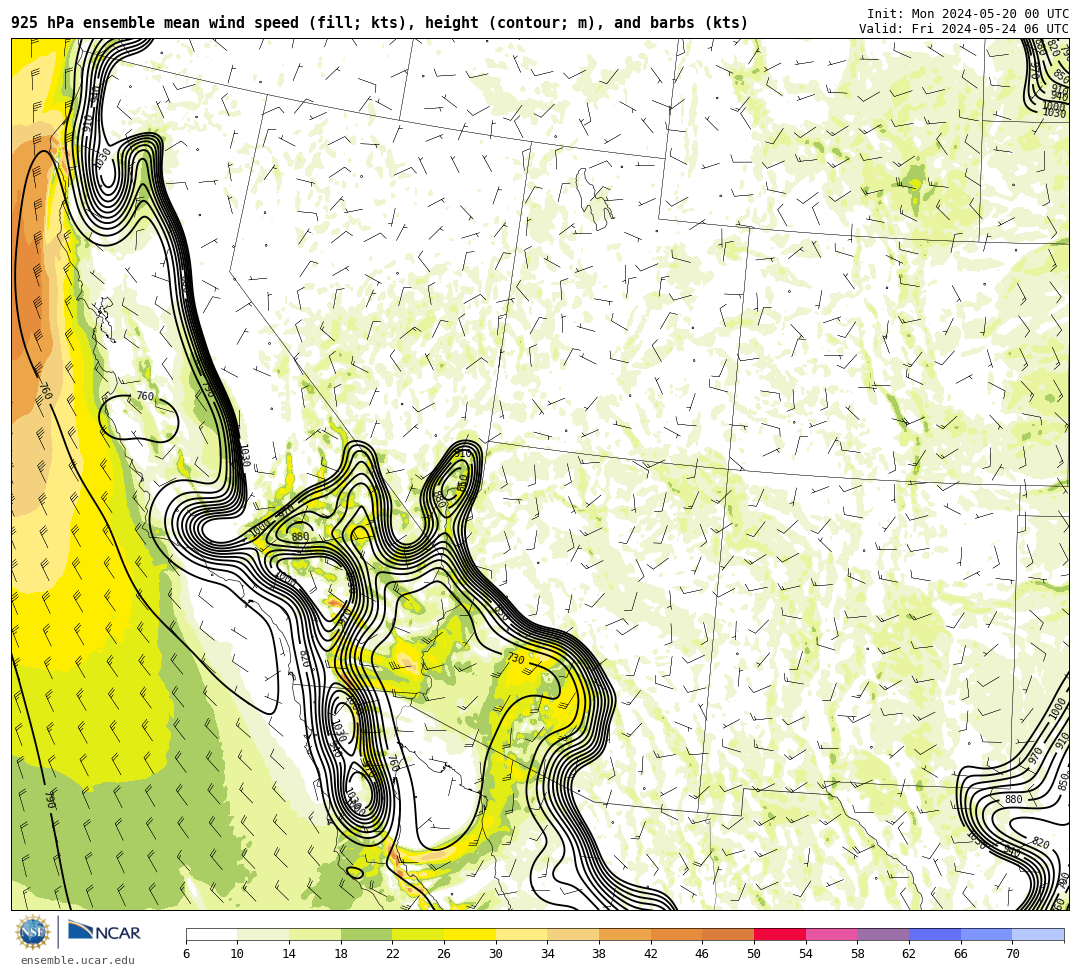Click the 'Init: Mon 2024-05-20 00 UTC' text
This screenshot has width=1080, height=973.
click(968, 14)
